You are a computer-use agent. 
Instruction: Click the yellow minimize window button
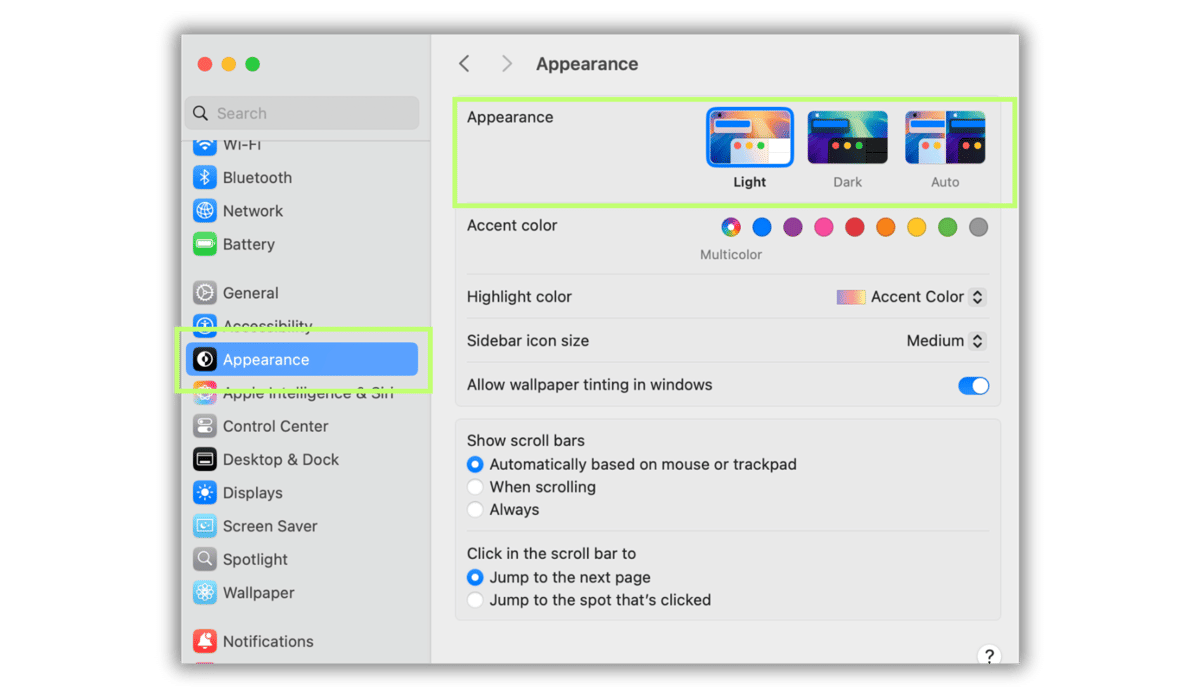tap(229, 64)
